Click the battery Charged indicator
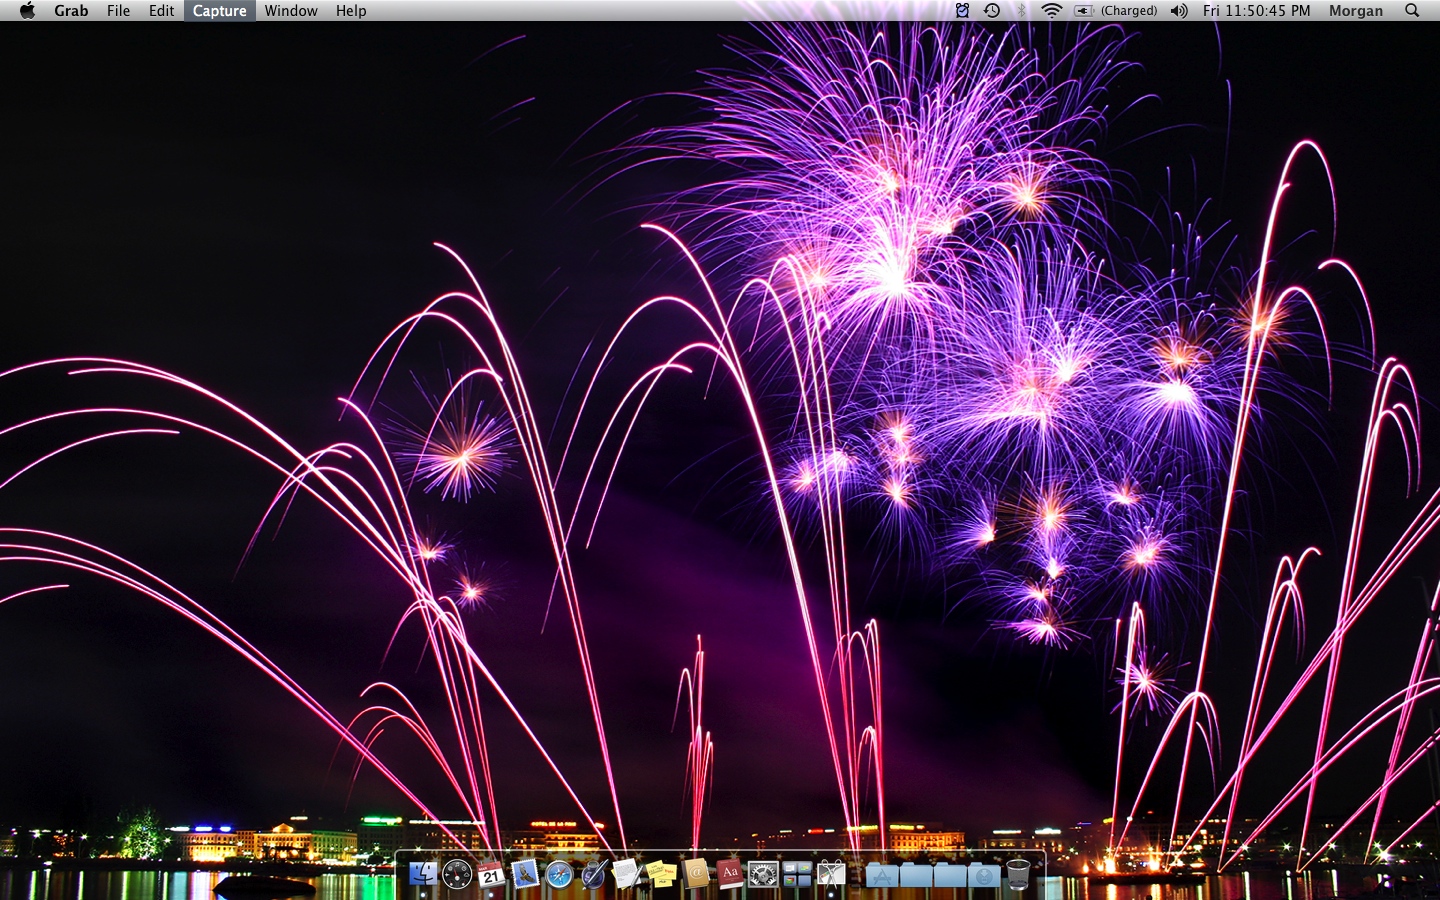Screen dimensions: 1440x900 coord(1115,10)
